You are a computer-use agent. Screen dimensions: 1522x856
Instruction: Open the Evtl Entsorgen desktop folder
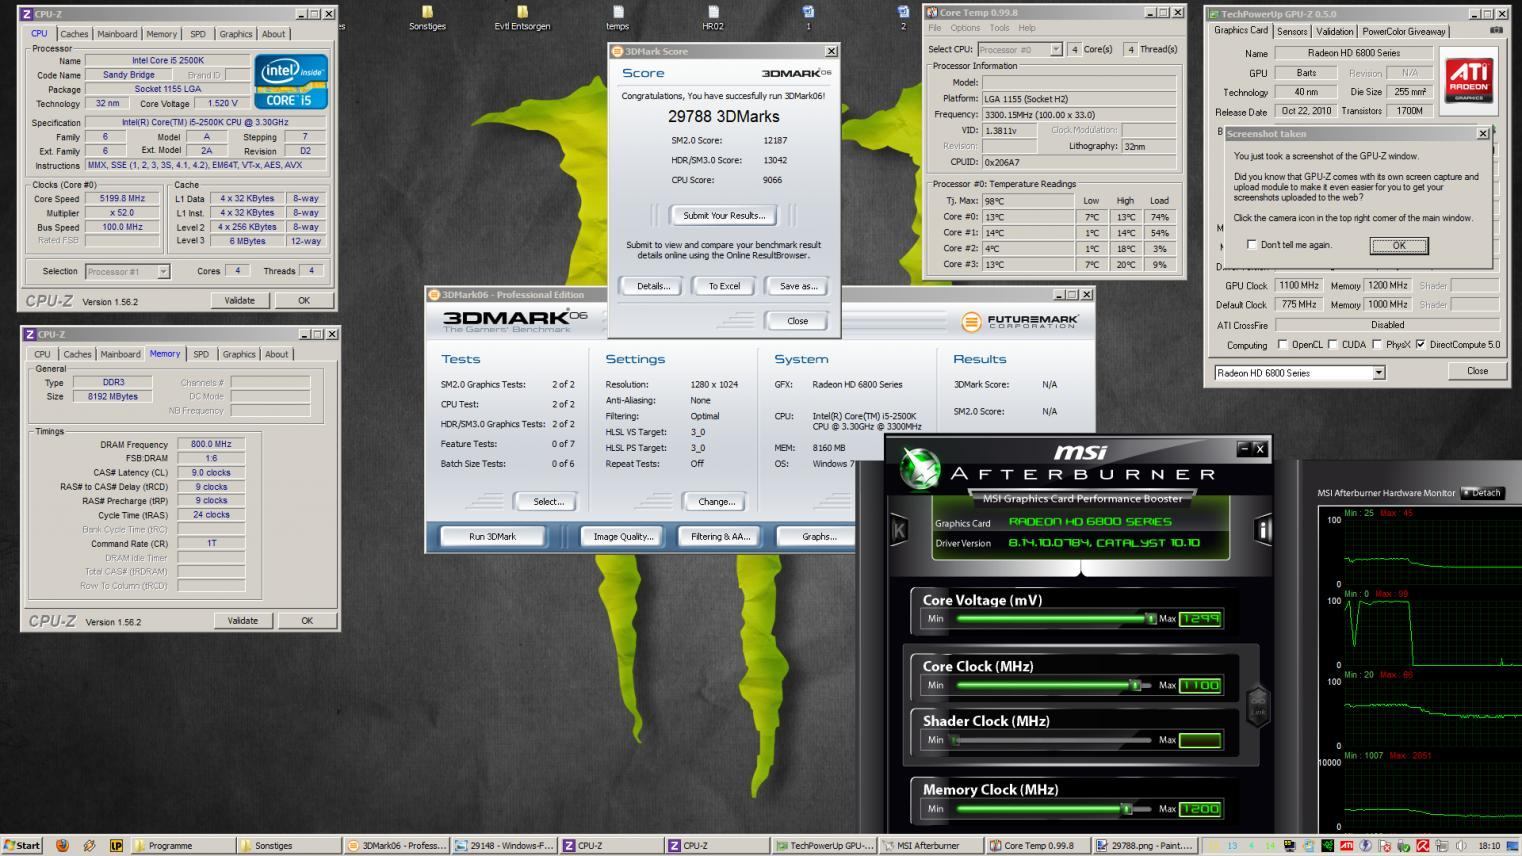point(522,18)
